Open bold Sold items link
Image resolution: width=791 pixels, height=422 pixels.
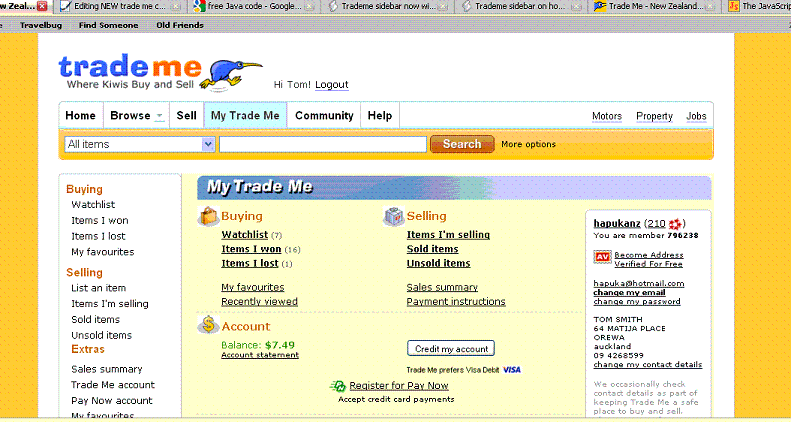click(433, 249)
